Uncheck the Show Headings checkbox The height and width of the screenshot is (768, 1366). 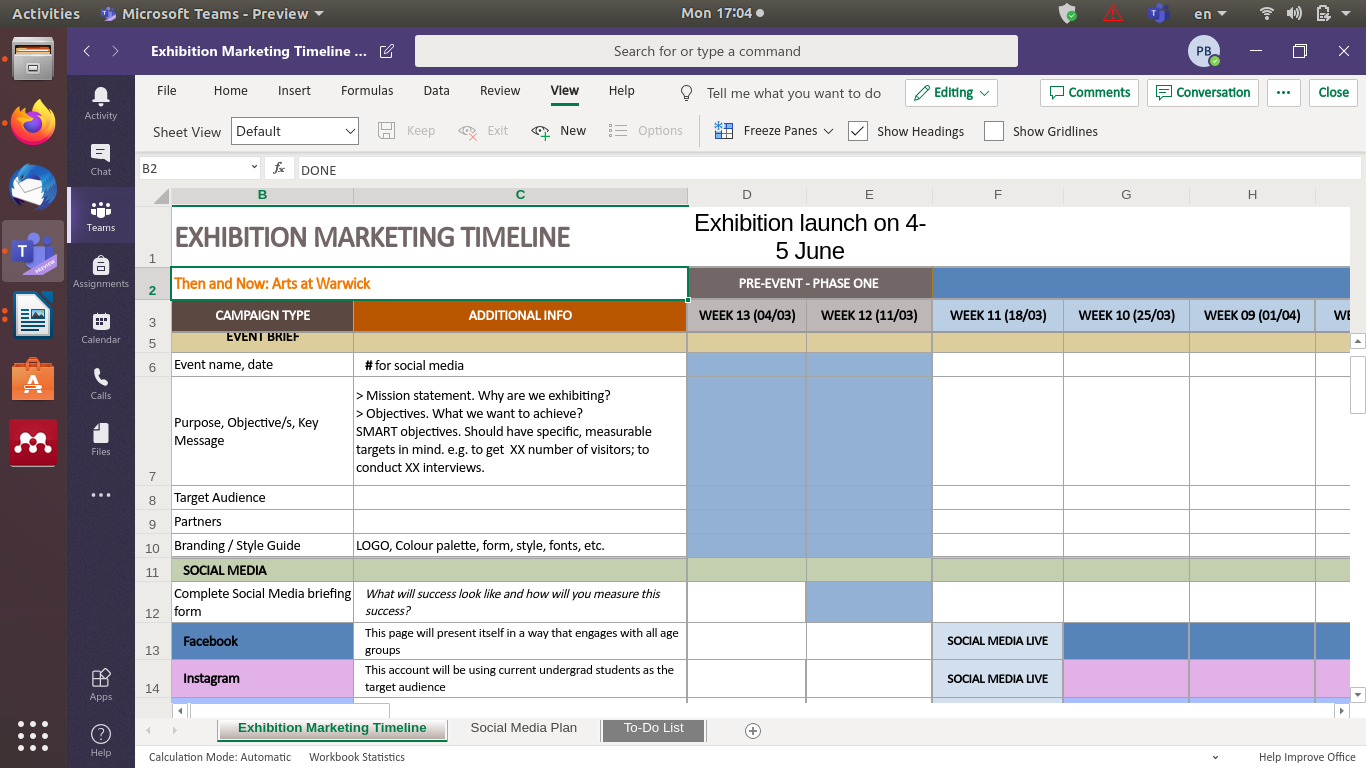pyautogui.click(x=858, y=131)
